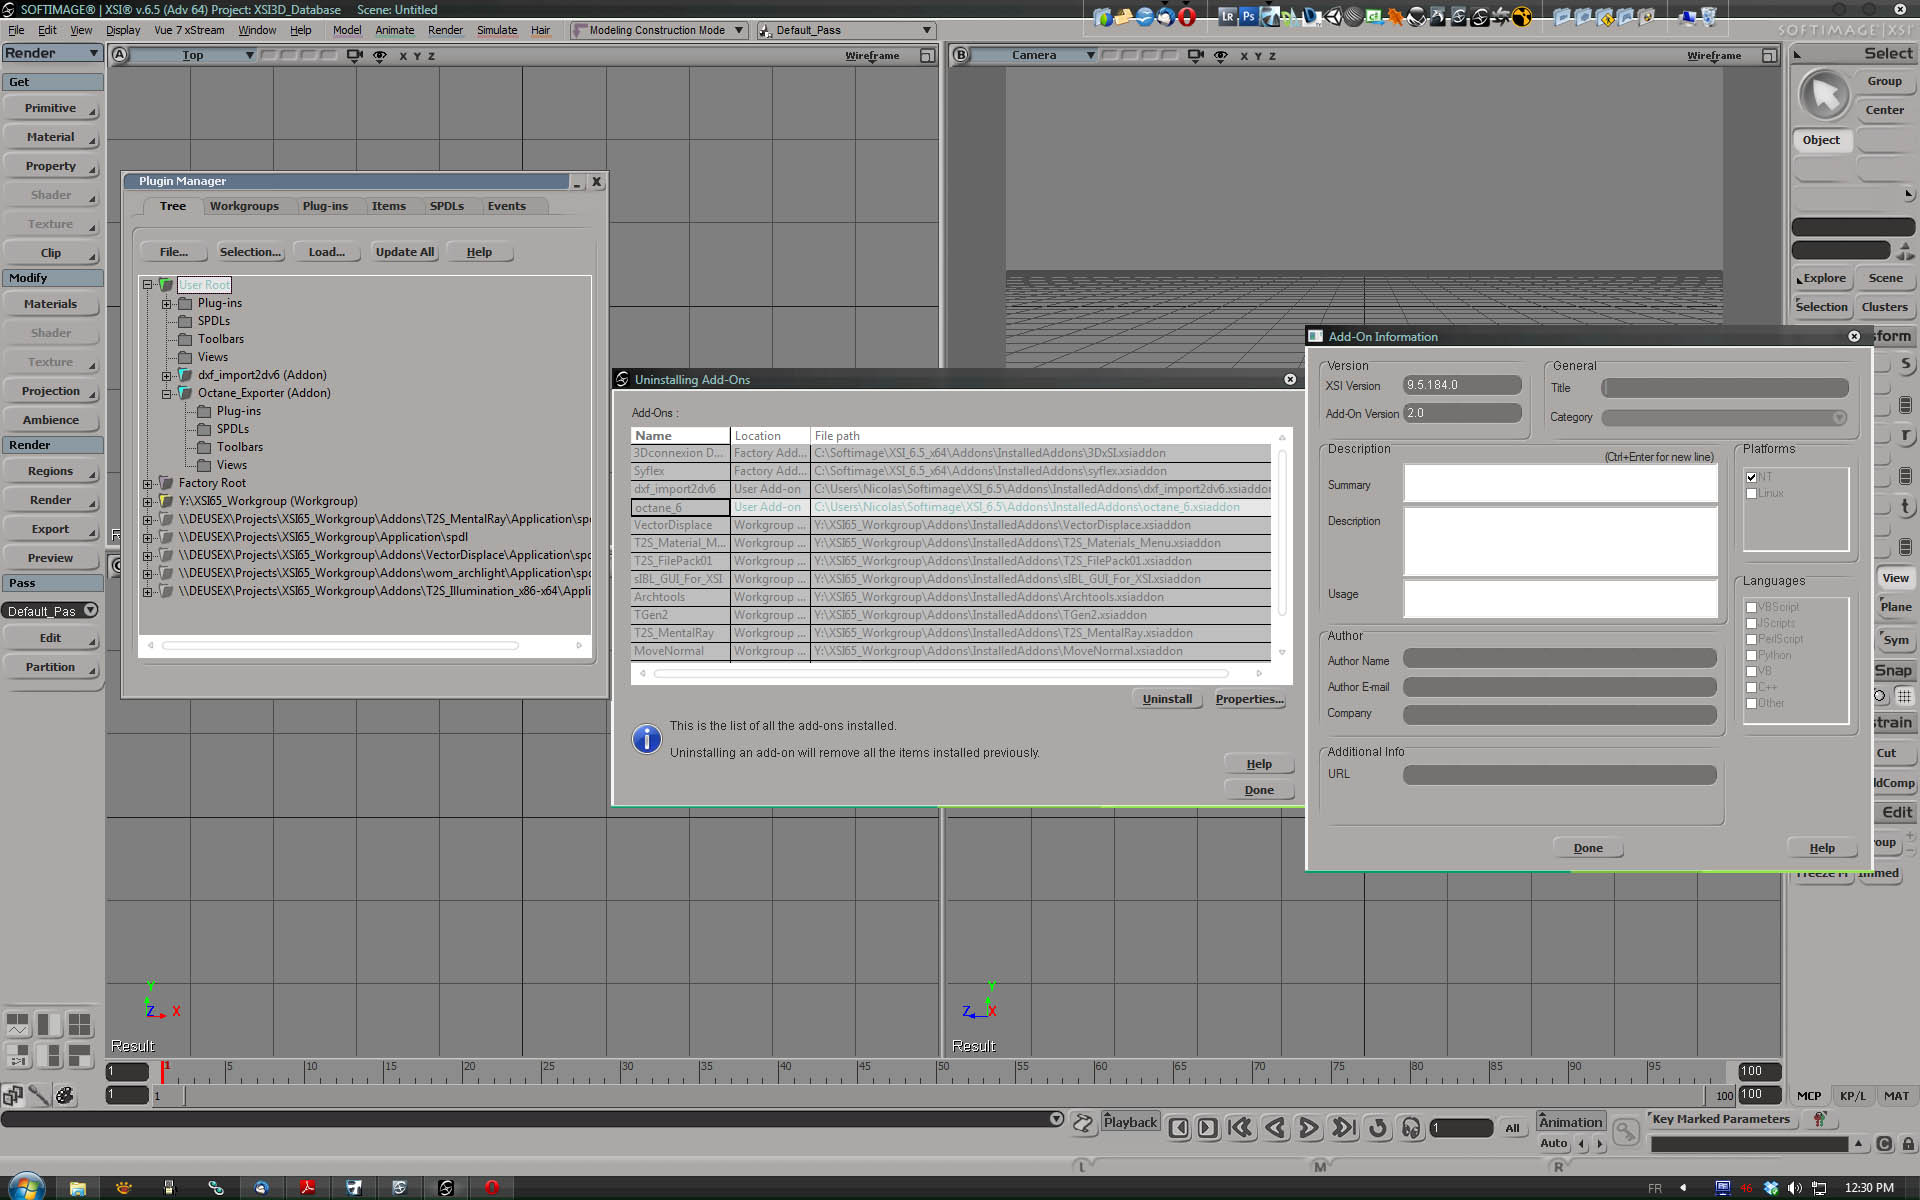Open the Recycle Bin shortcut in top bar
This screenshot has height=1200, width=1920.
[x=1711, y=16]
